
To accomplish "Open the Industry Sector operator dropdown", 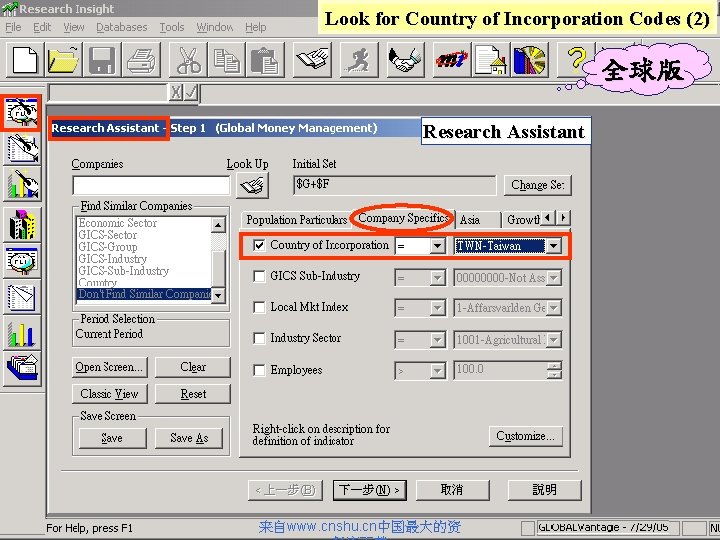I will (438, 340).
